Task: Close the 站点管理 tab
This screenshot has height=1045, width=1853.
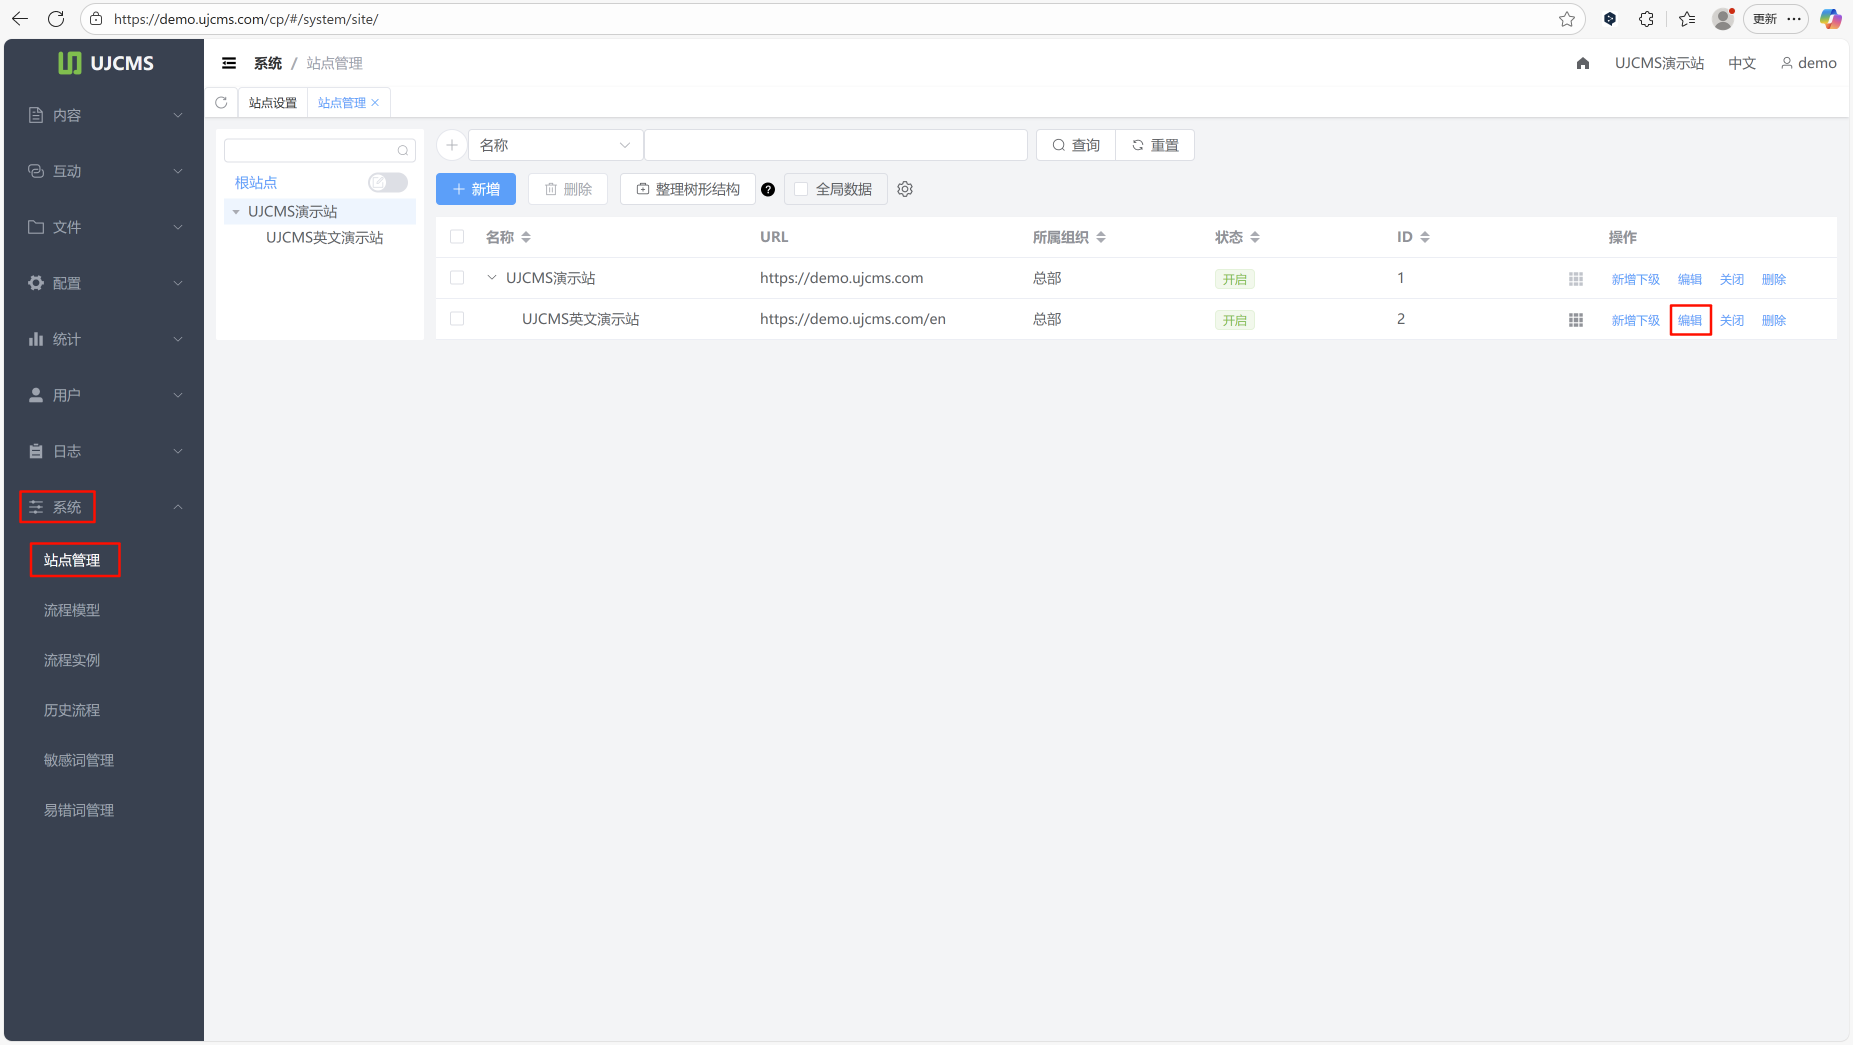Action: click(x=376, y=103)
